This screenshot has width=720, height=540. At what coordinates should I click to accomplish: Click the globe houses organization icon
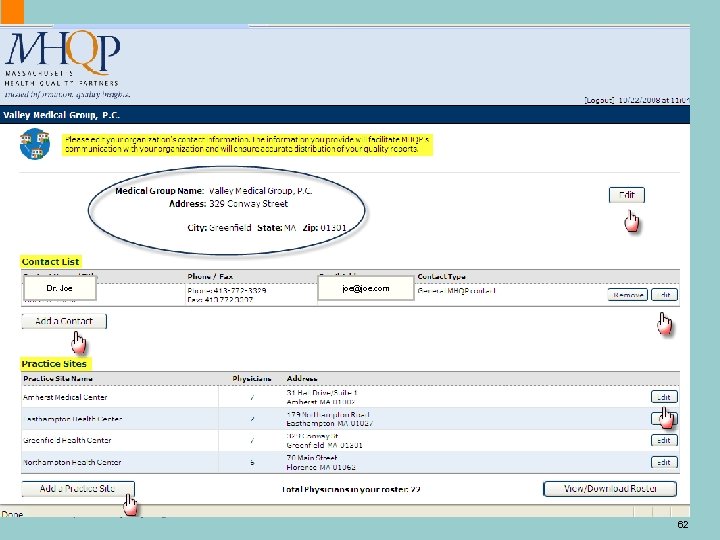[x=35, y=144]
